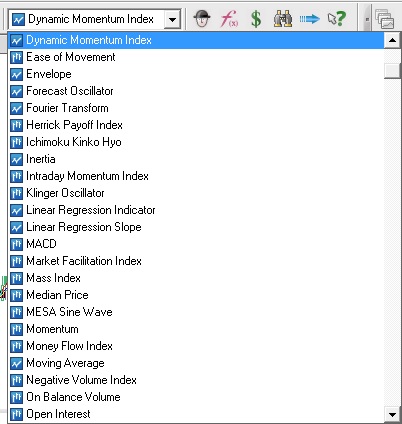Choose Klinger Oscillator
Screen dimensions: 402x424
196,193
